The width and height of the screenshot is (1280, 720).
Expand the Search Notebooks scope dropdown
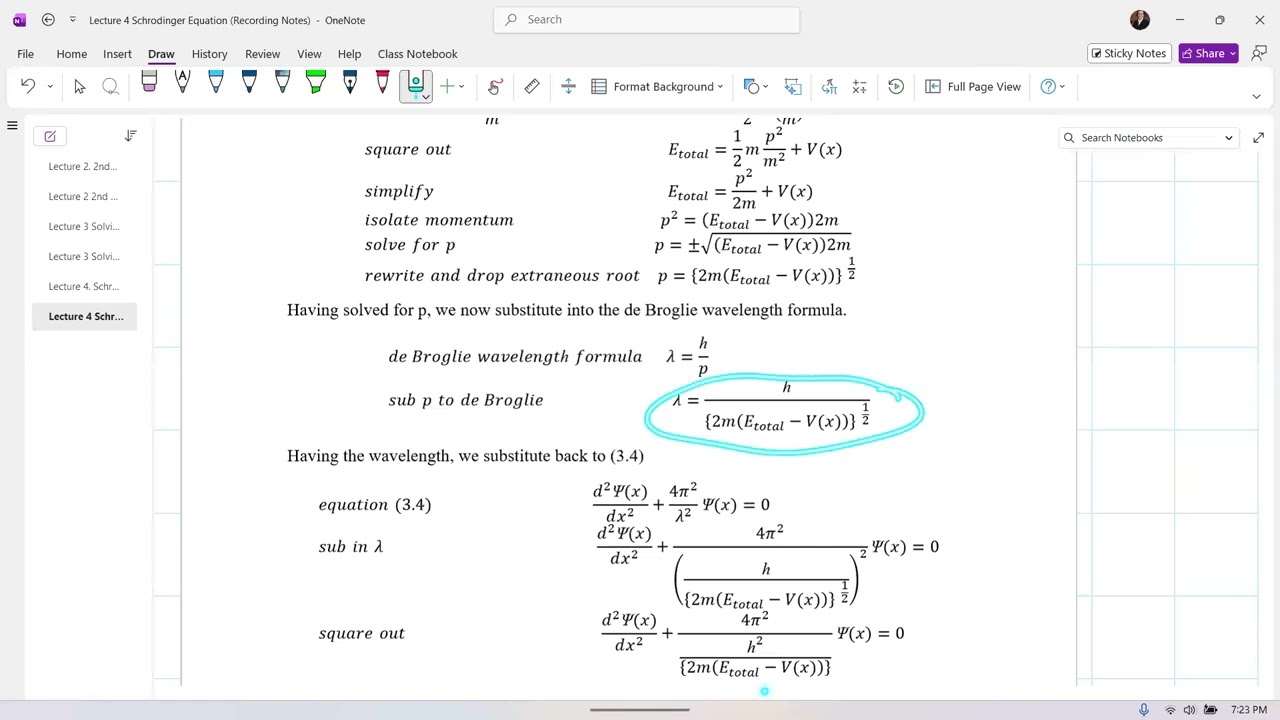point(1229,138)
